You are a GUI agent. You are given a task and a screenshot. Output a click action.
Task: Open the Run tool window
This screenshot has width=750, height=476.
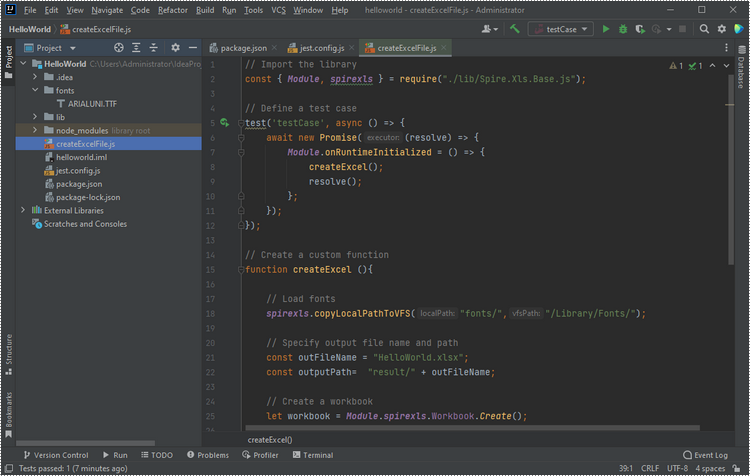[x=115, y=455]
